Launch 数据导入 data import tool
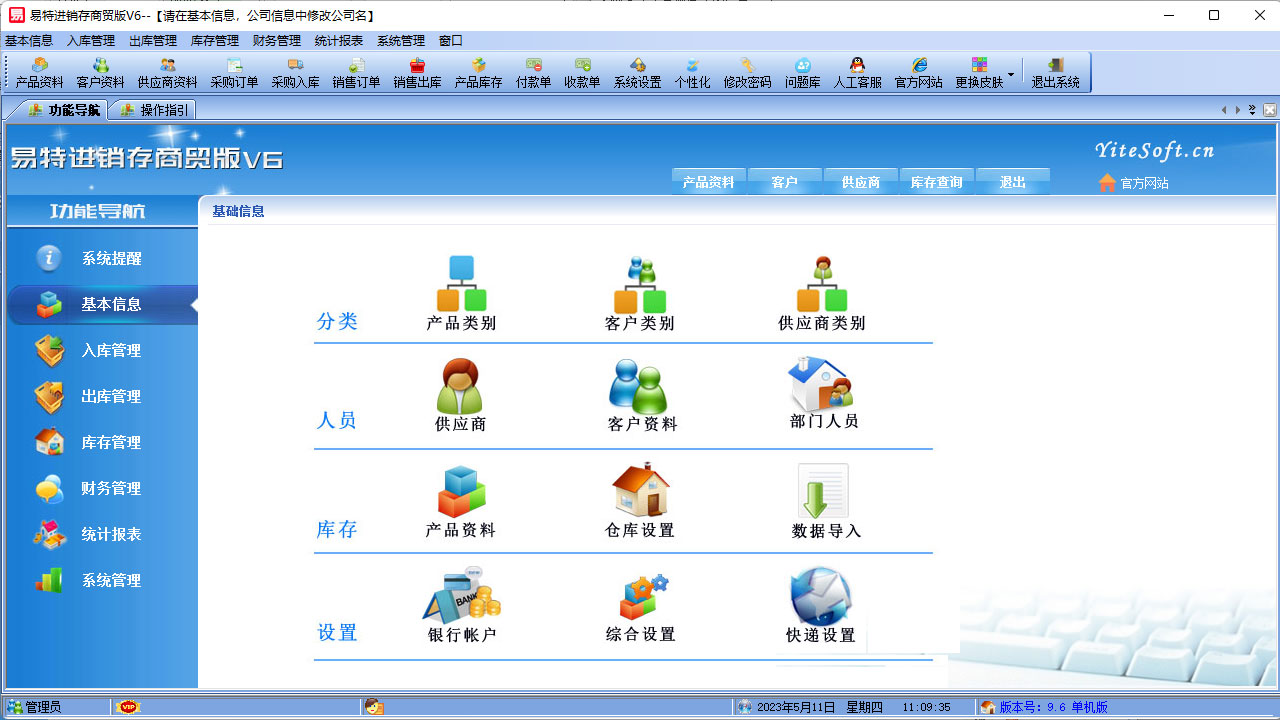The width and height of the screenshot is (1280, 720). 821,495
